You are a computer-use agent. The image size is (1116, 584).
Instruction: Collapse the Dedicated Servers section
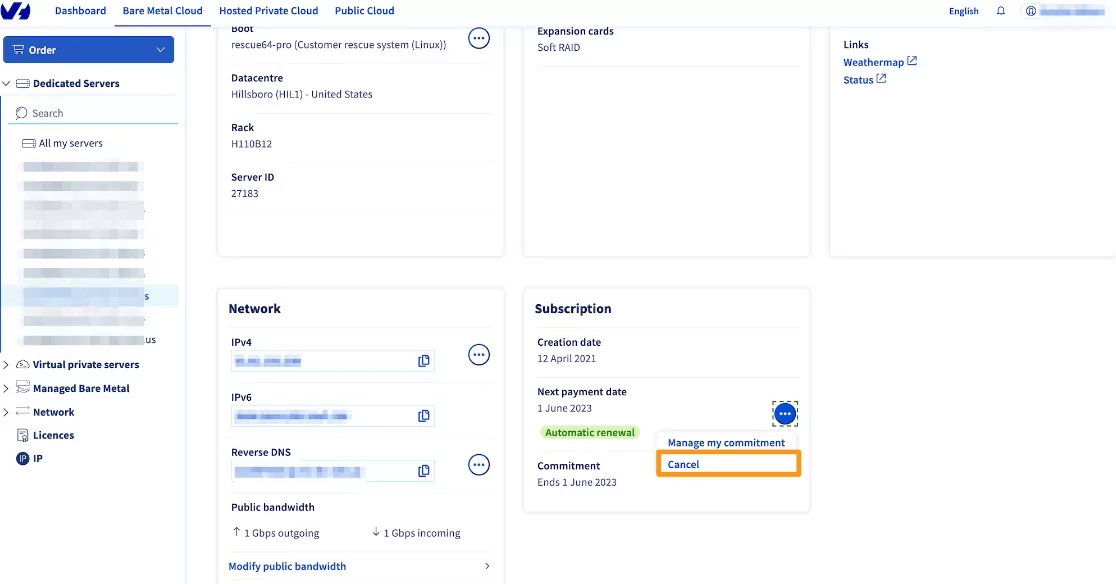coord(6,83)
